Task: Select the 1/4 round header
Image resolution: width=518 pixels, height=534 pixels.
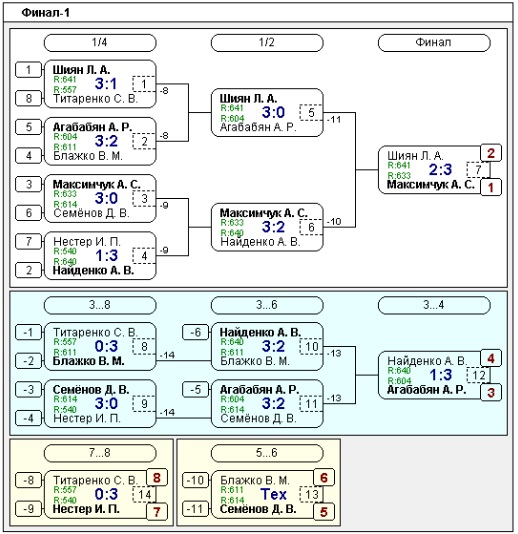Action: click(x=100, y=43)
